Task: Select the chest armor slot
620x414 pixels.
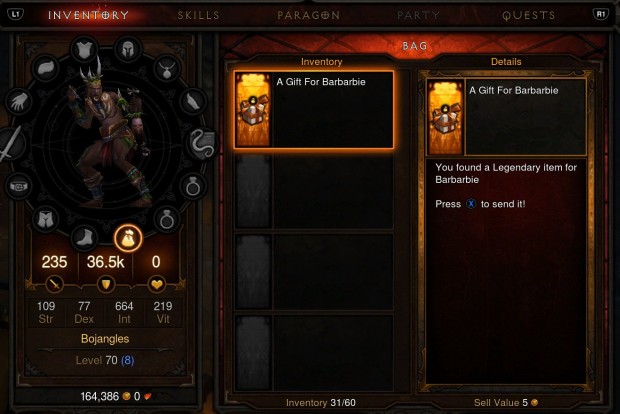Action: tap(84, 50)
